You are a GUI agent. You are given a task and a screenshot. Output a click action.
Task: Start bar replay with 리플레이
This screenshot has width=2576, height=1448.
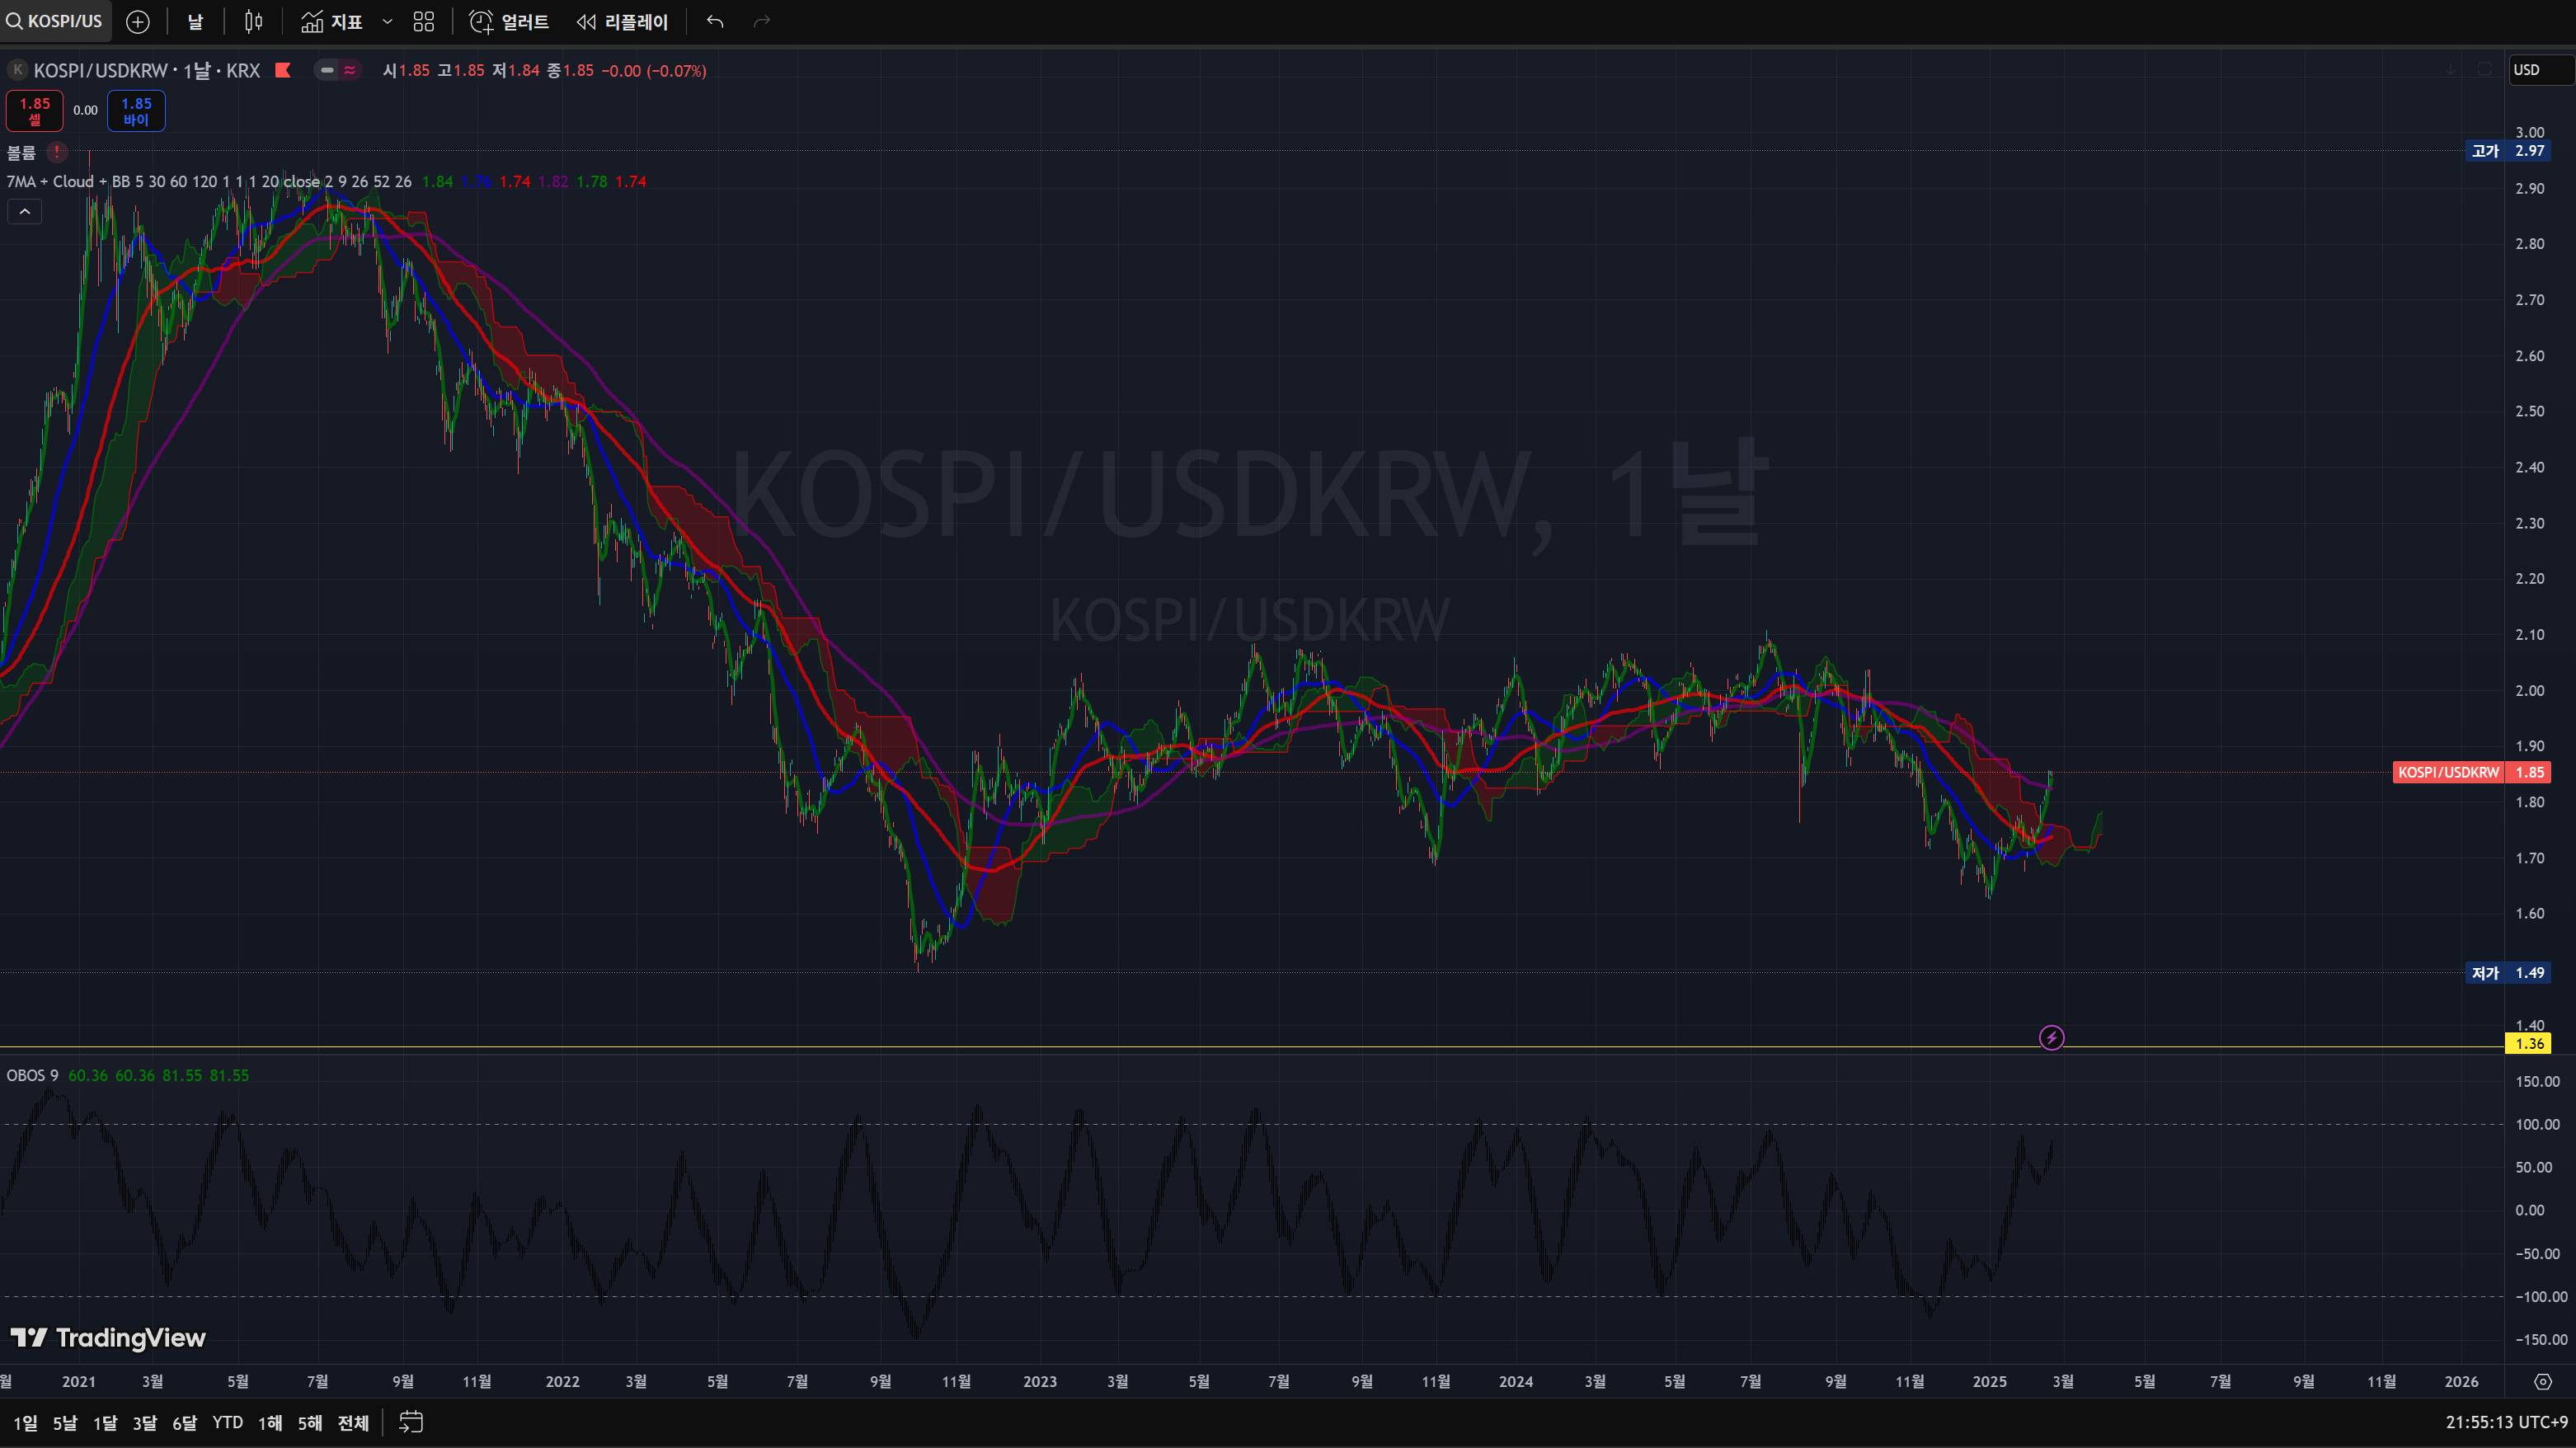coord(622,21)
